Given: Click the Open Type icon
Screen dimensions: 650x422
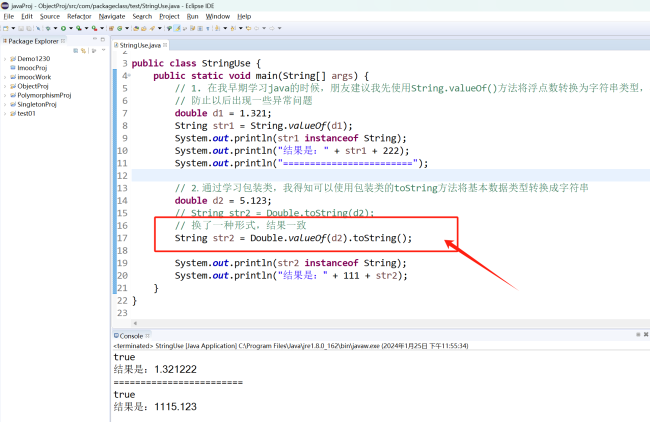Looking at the screenshot, I should (136, 28).
